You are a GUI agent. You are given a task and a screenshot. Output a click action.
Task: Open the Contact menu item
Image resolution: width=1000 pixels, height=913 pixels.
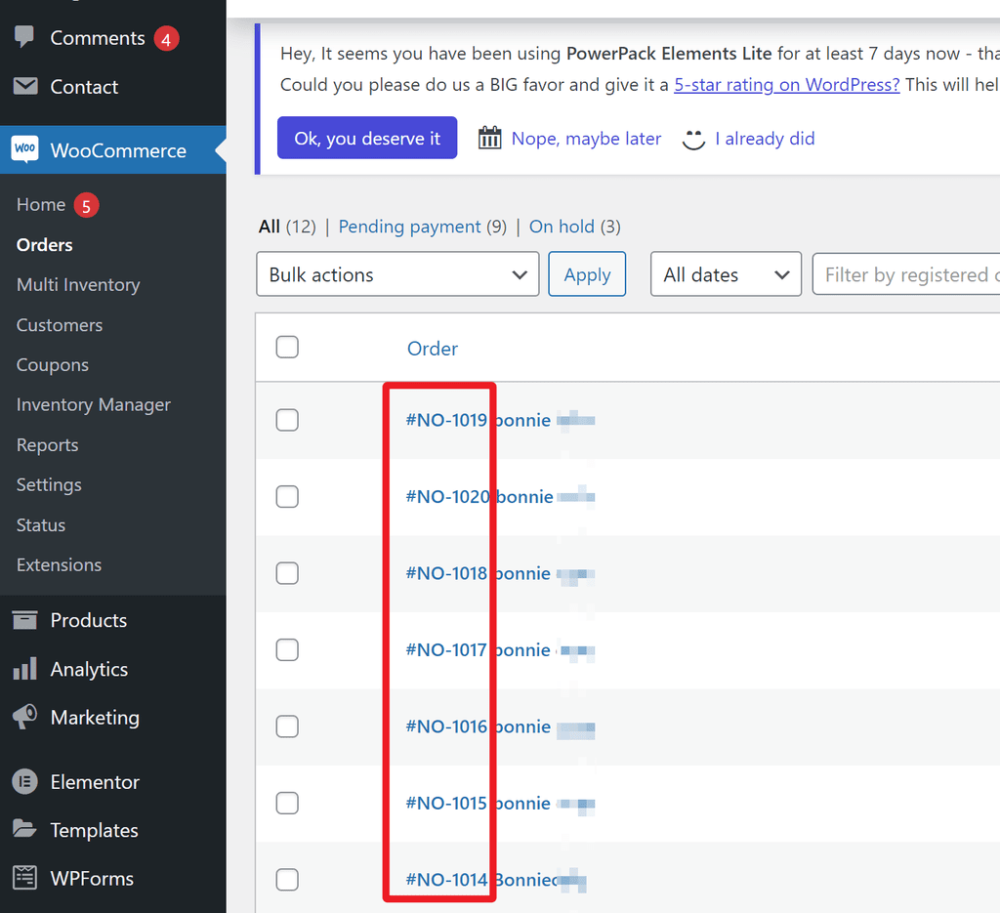[84, 87]
